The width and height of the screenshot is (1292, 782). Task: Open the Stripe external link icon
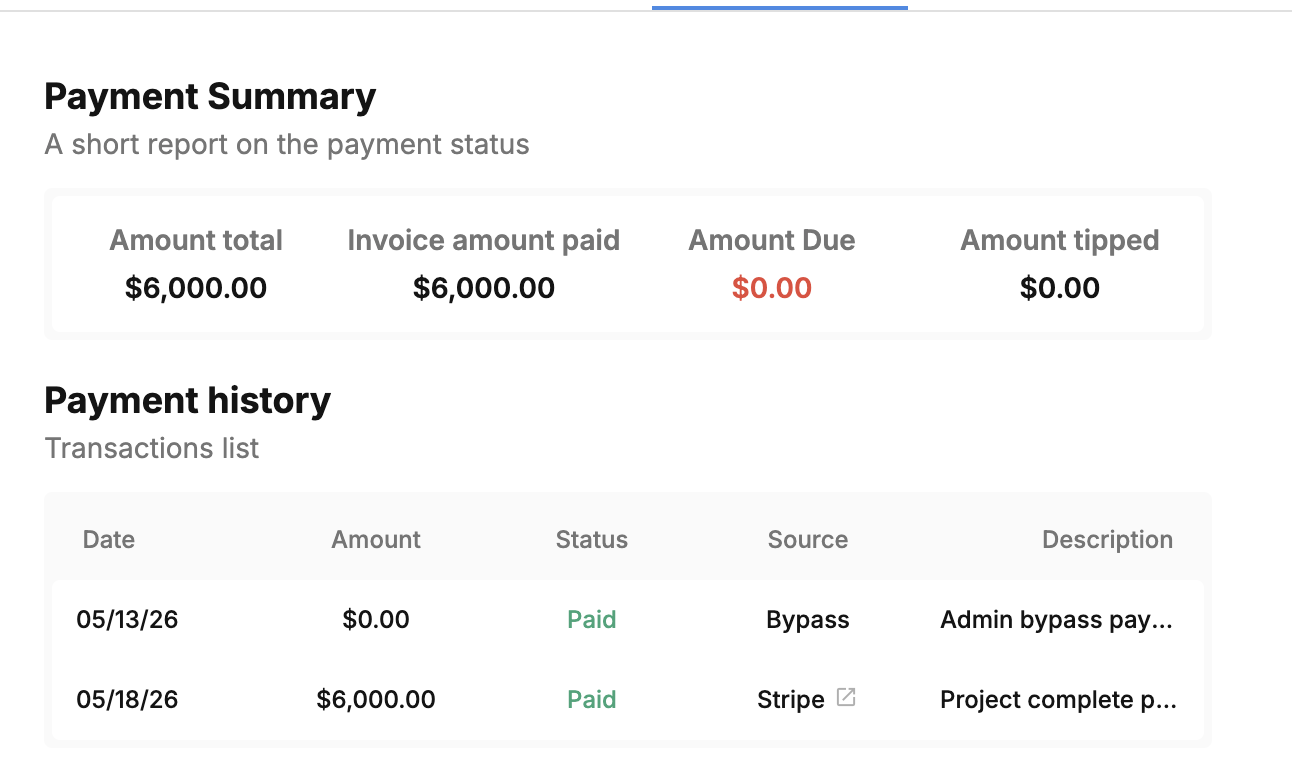pyautogui.click(x=846, y=698)
